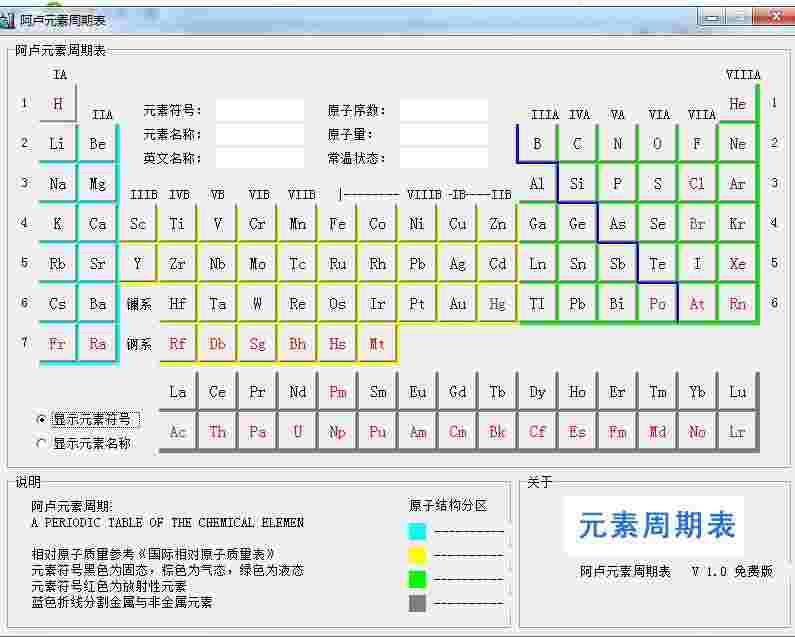795x637 pixels.
Task: Click the 镧系 lanthanide label
Action: point(138,304)
